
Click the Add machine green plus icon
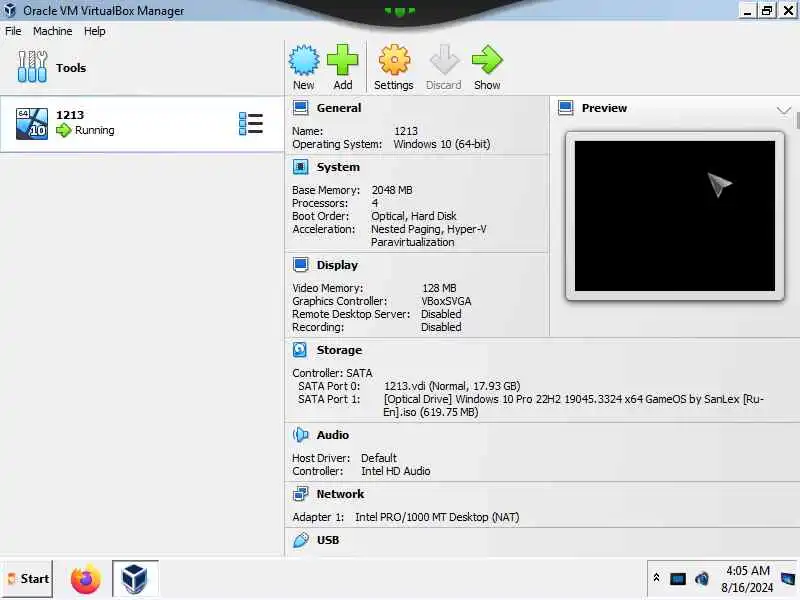pos(342,60)
